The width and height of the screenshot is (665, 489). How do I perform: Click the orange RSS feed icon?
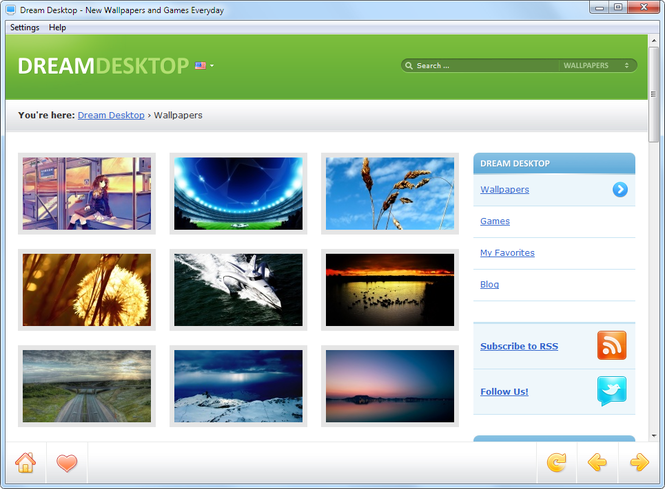pos(612,345)
